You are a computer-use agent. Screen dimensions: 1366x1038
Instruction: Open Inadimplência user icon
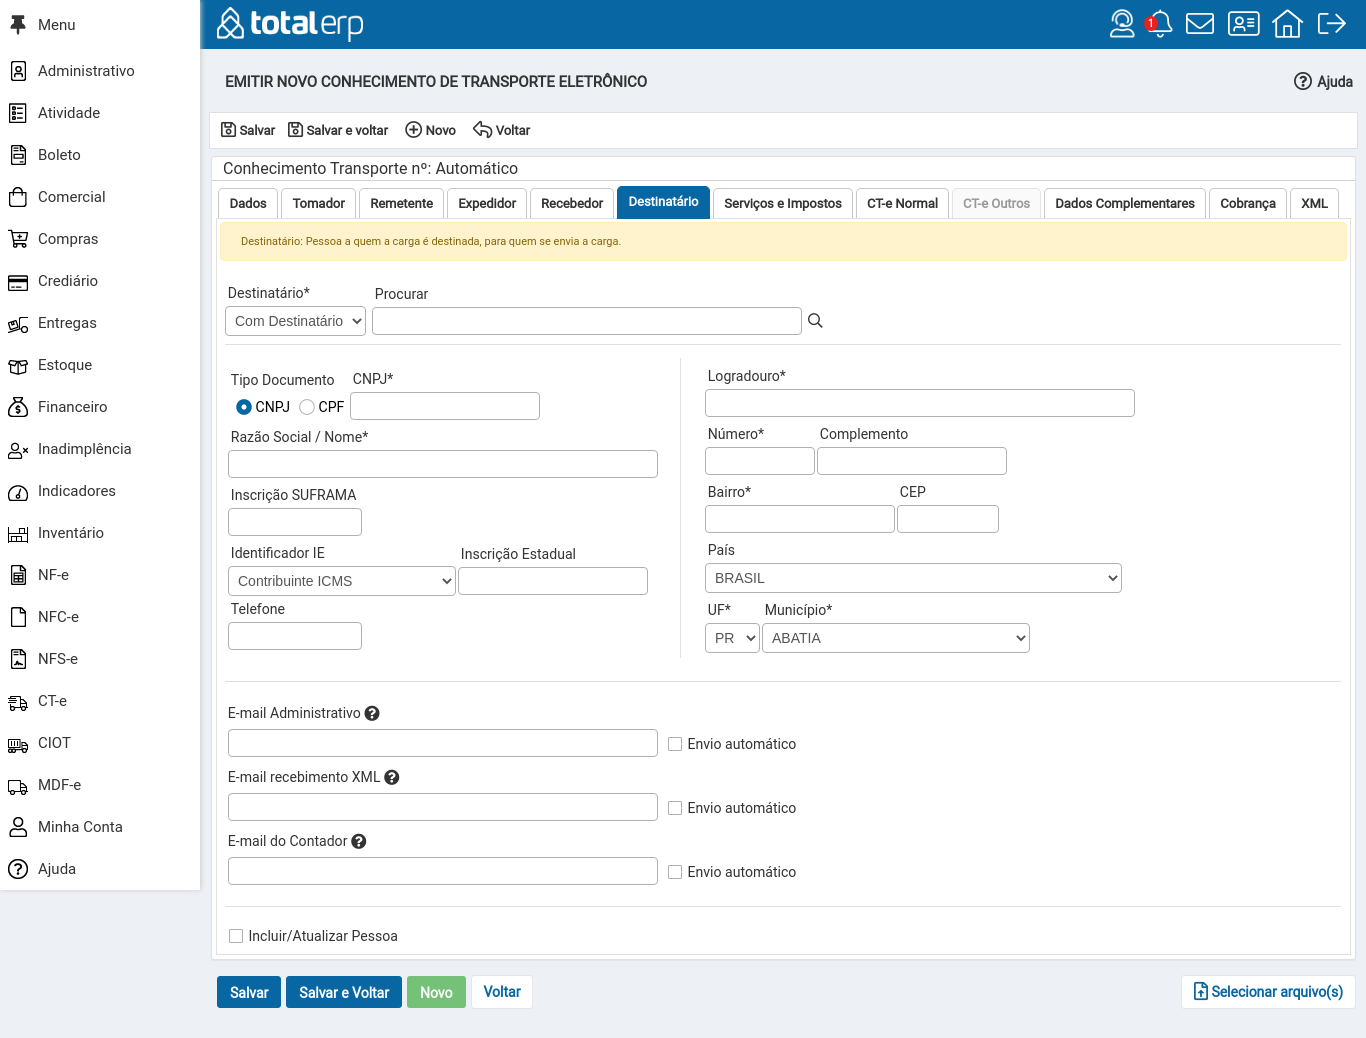pos(18,450)
